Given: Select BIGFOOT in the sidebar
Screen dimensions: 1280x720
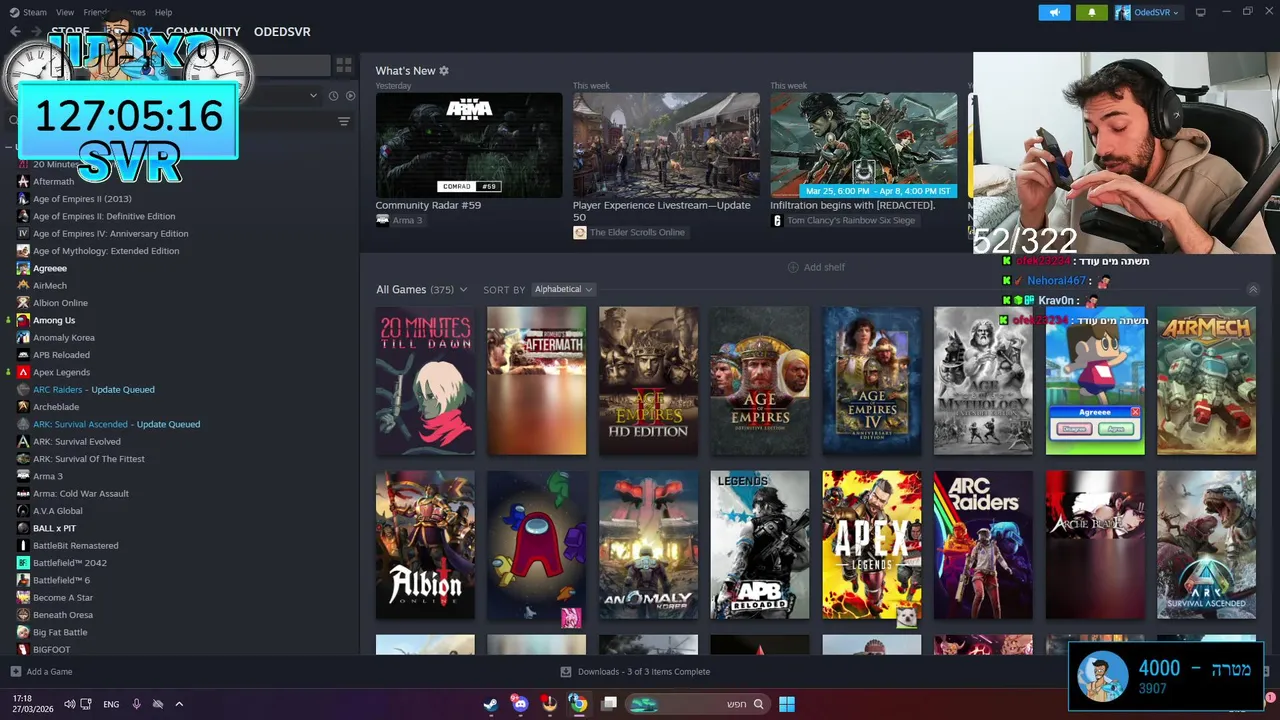Looking at the screenshot, I should pos(52,649).
